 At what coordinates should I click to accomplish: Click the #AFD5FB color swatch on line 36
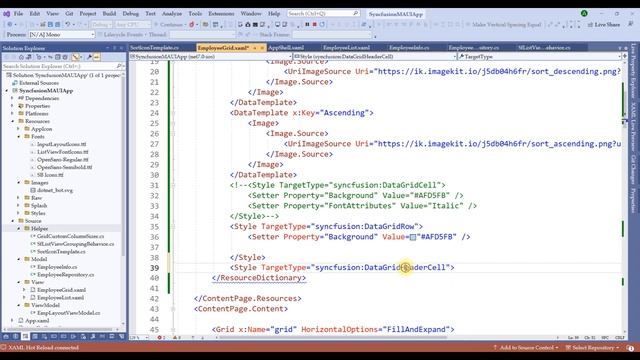(x=413, y=237)
